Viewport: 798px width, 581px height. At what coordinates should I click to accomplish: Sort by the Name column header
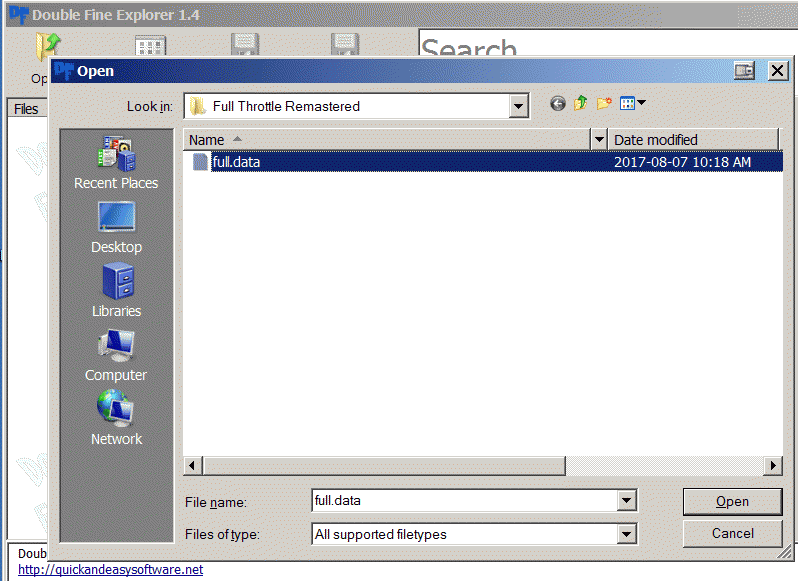tap(387, 139)
